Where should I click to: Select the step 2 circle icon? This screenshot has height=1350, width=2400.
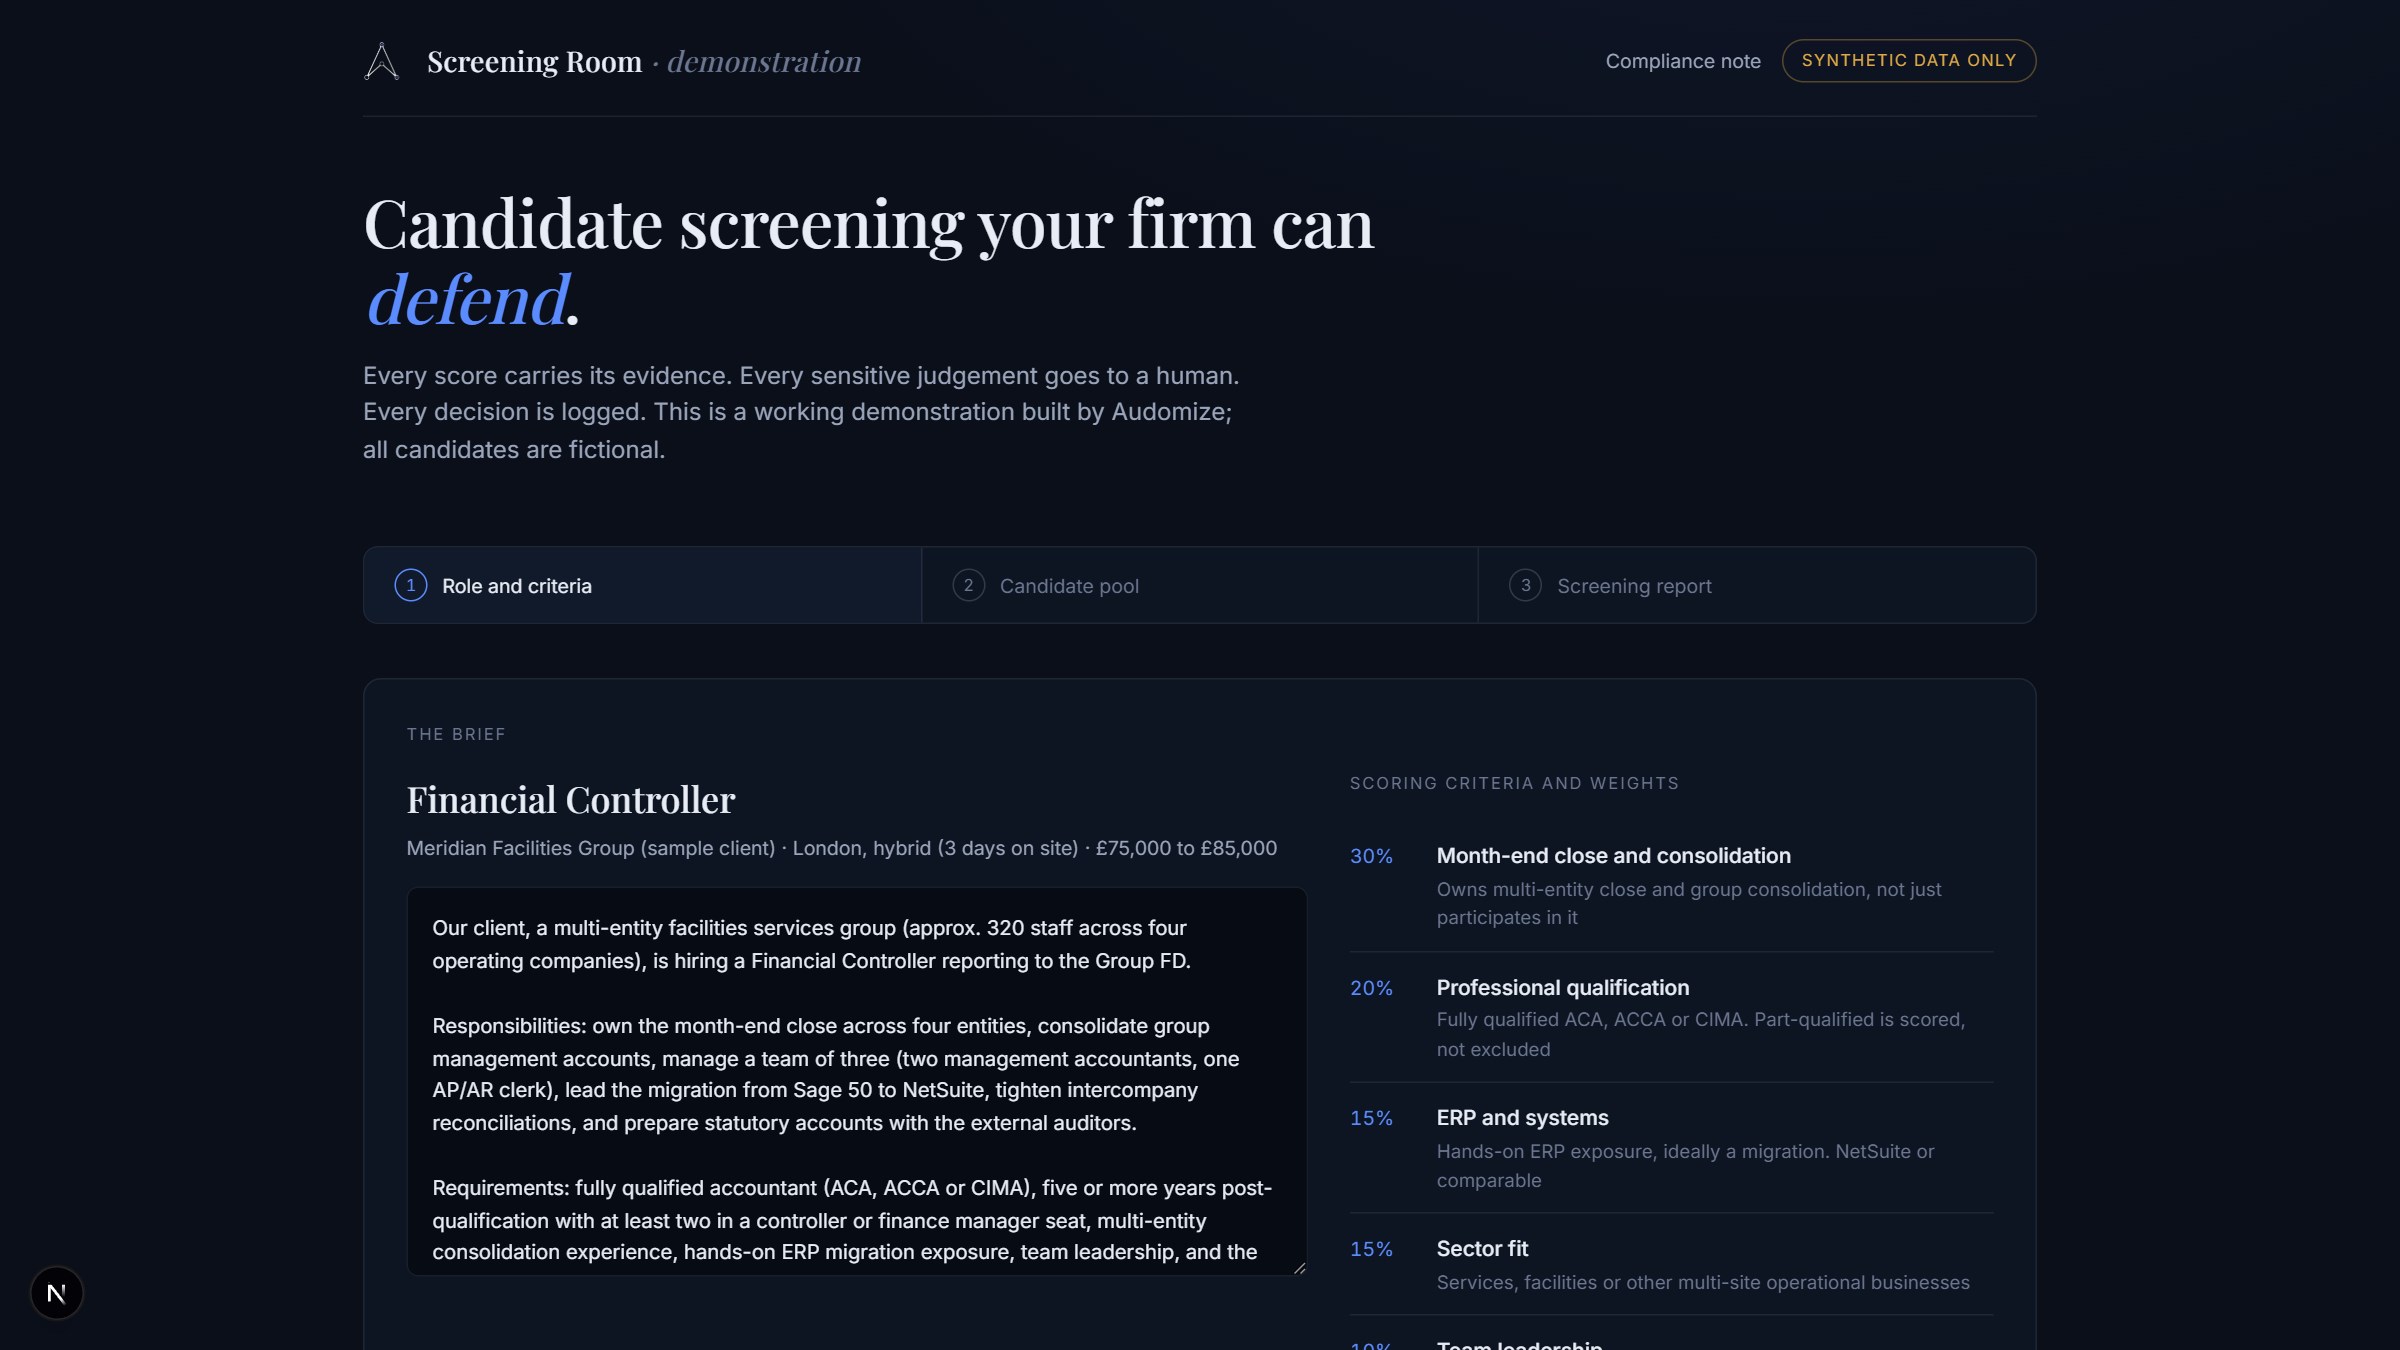(x=968, y=585)
